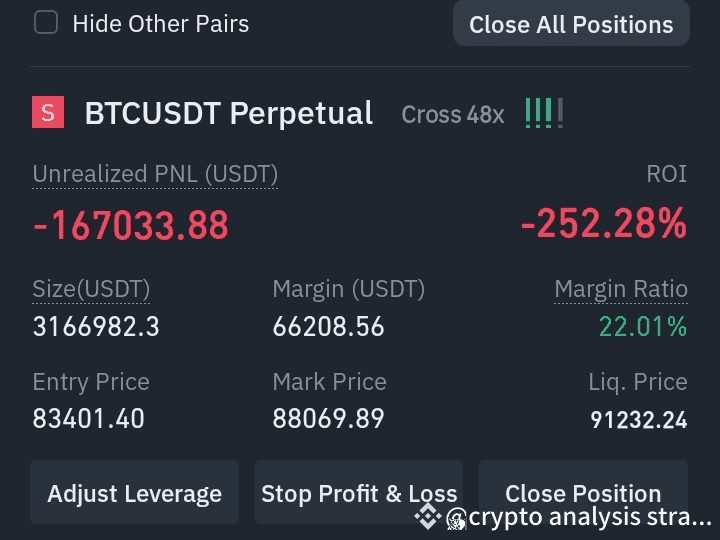Click the crypto analysis author avatar
Screen dimensions: 720x540
tap(456, 519)
